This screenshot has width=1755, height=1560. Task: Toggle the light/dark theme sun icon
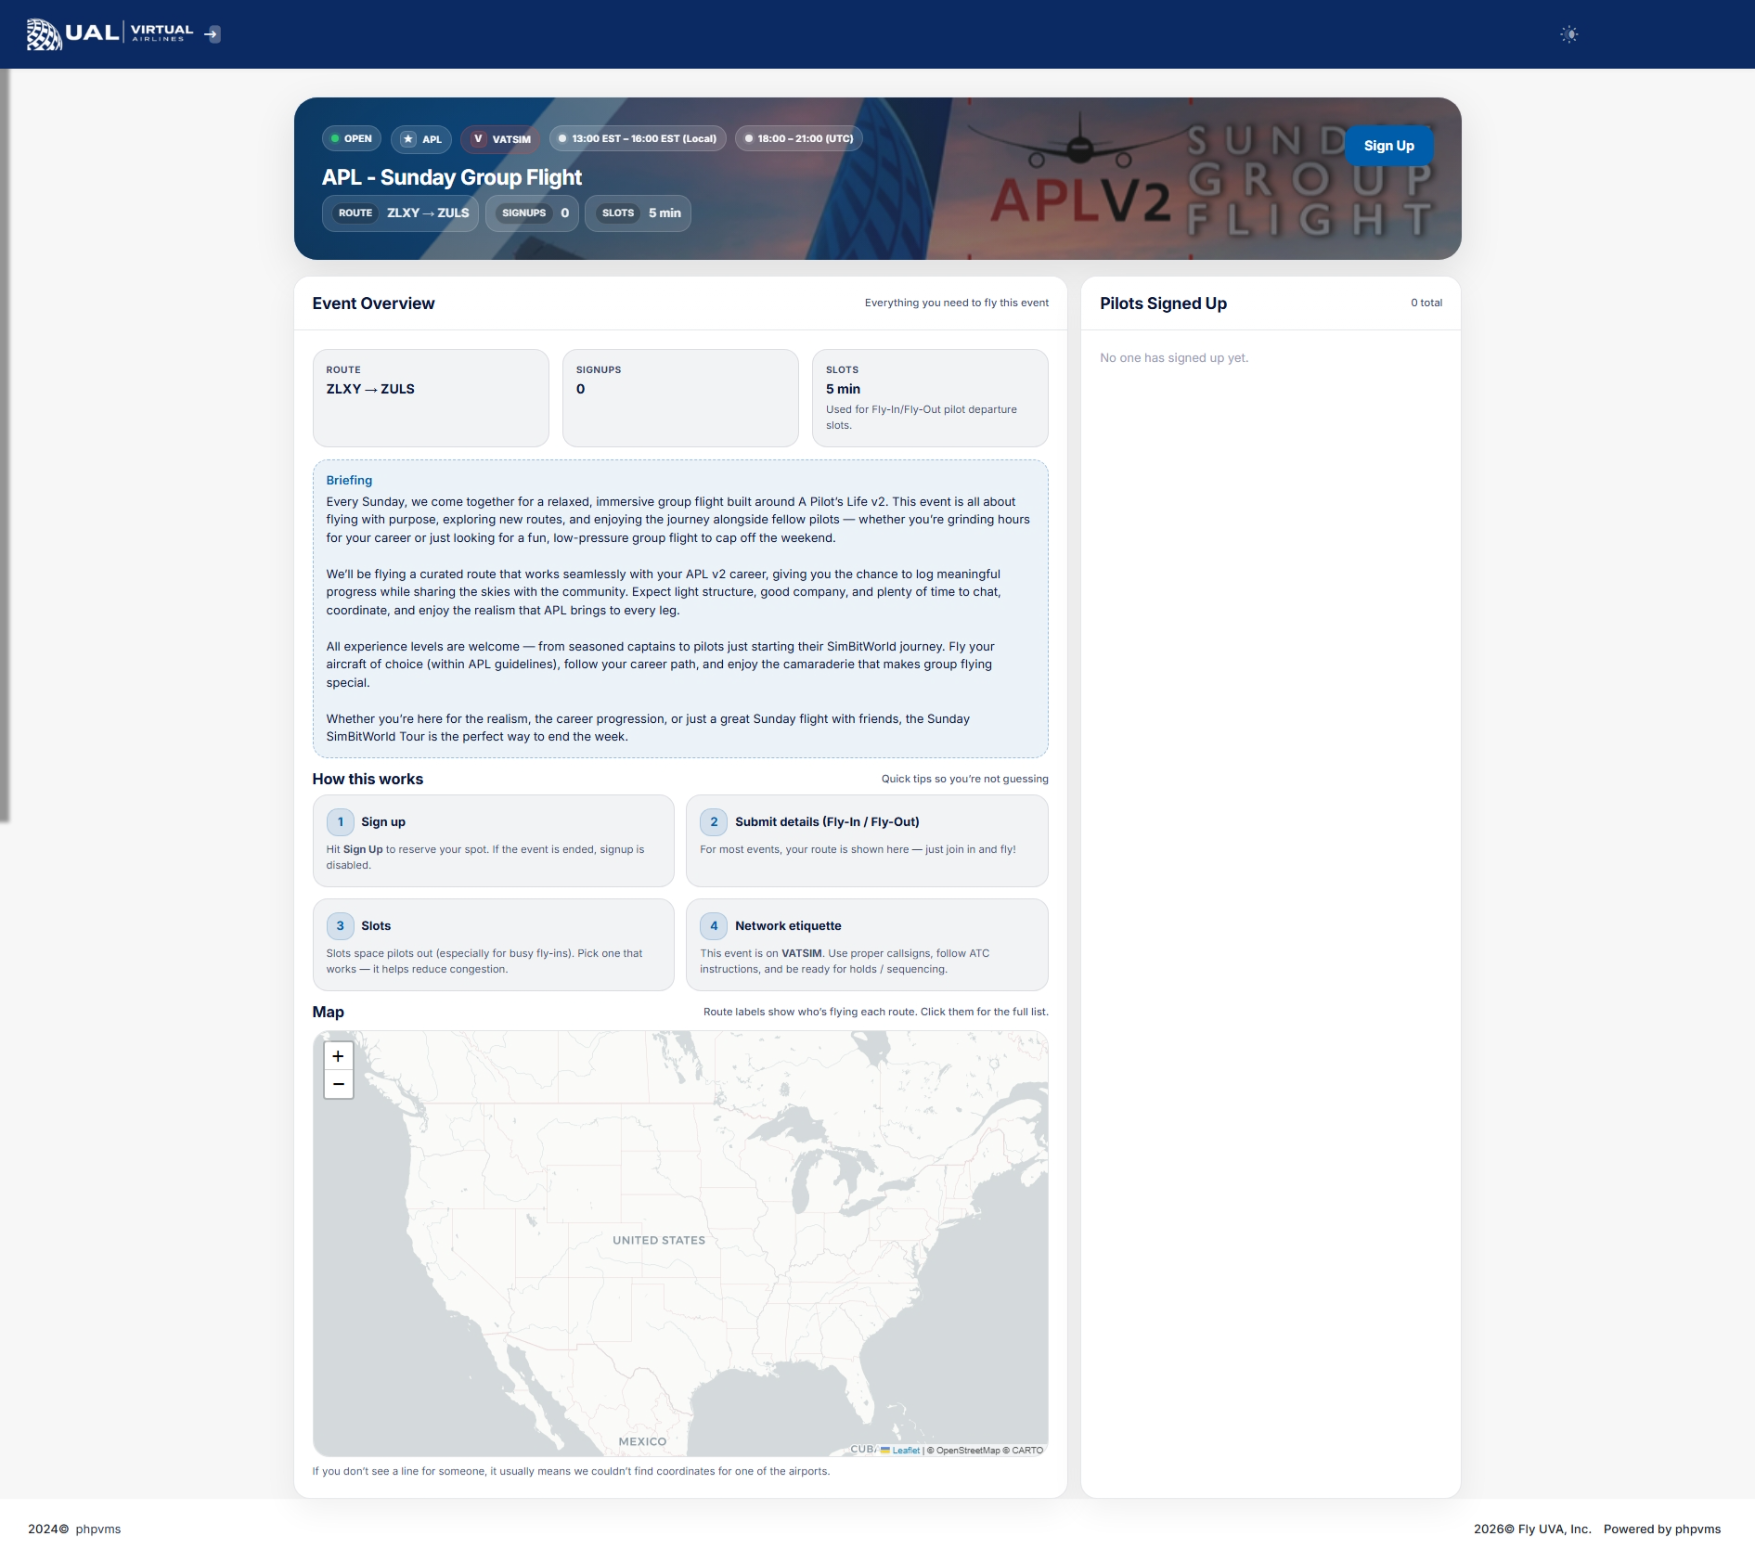[x=1569, y=35]
